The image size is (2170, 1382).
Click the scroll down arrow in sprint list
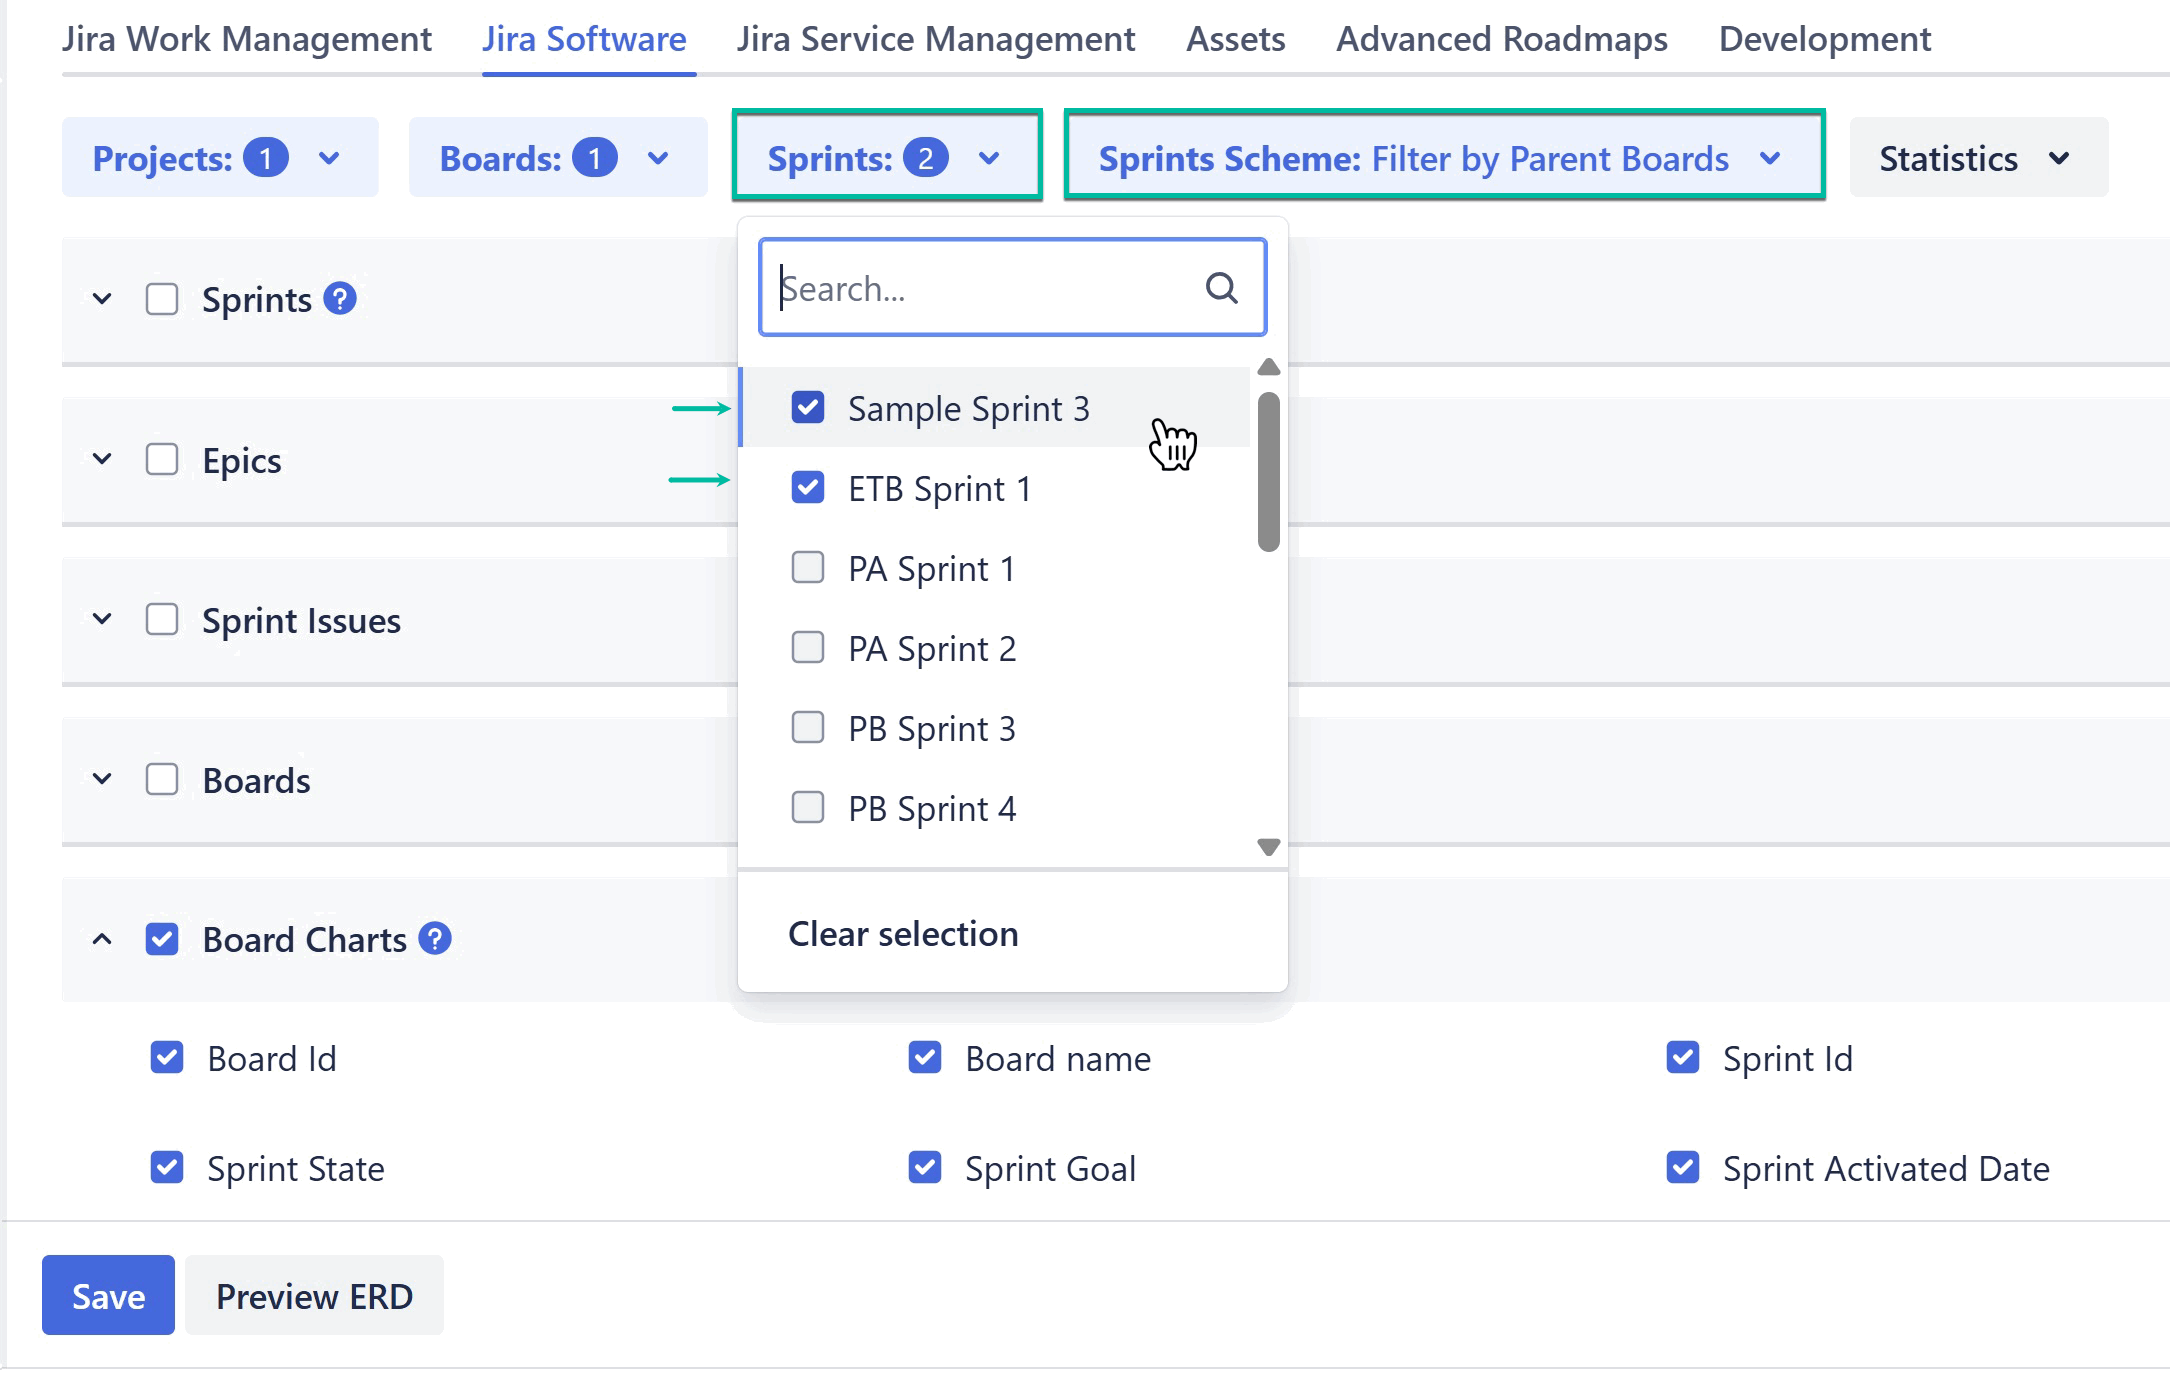coord(1269,847)
